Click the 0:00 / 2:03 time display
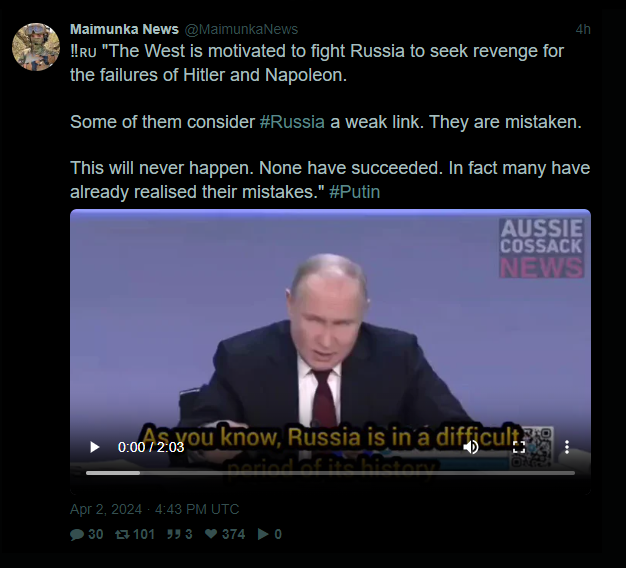 pyautogui.click(x=151, y=447)
